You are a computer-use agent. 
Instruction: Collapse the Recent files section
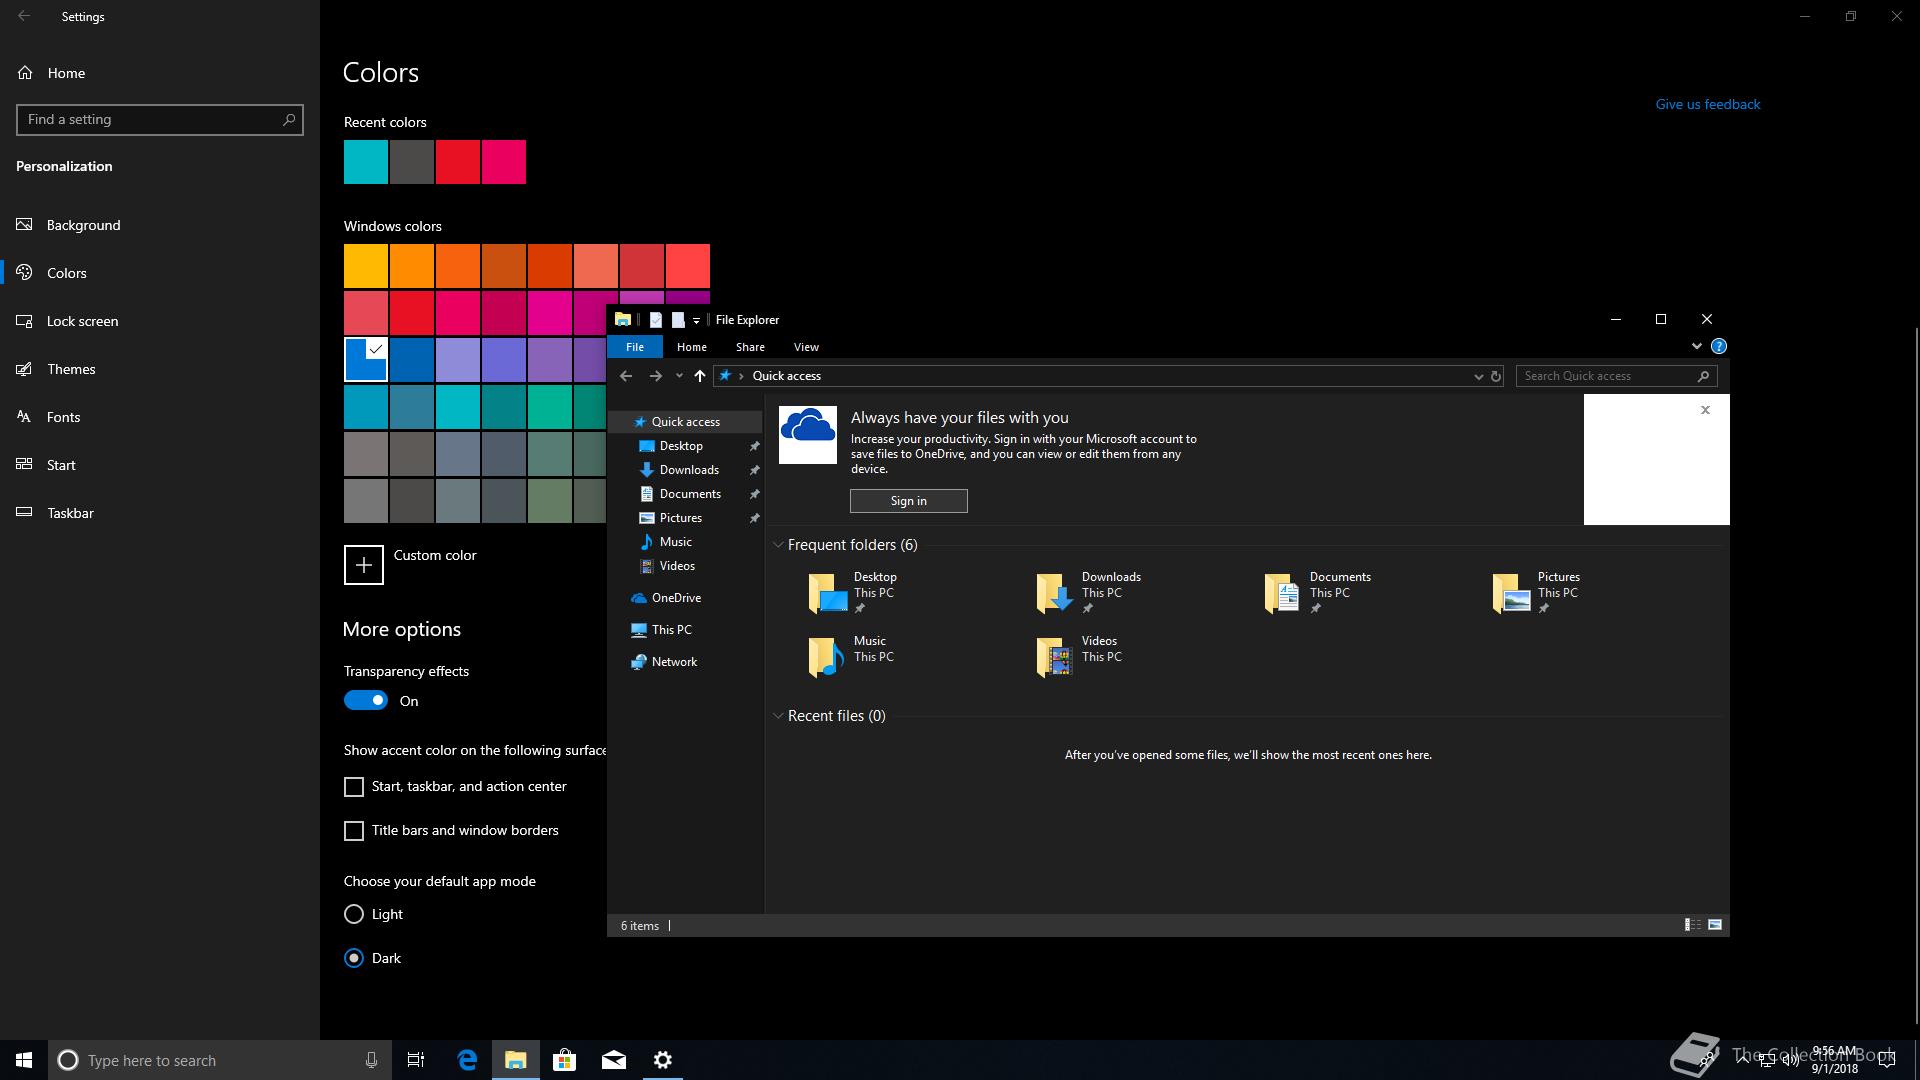pyautogui.click(x=778, y=716)
